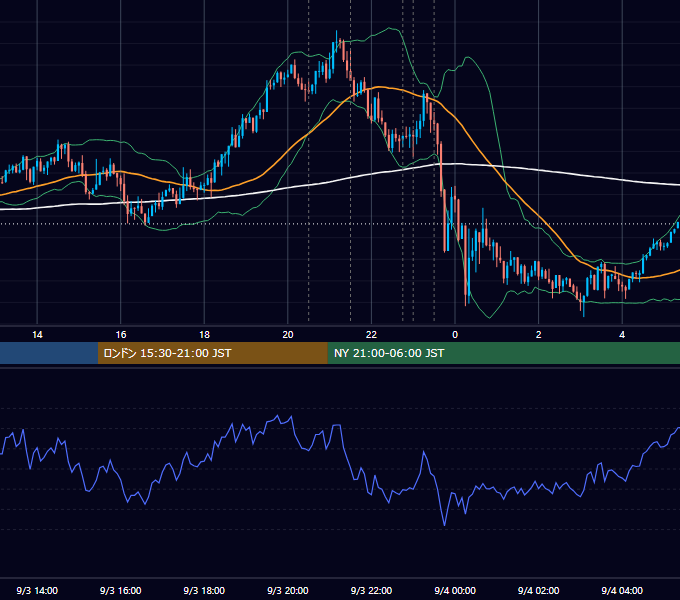Click the 2 hour label on the upper time axis

538,335
